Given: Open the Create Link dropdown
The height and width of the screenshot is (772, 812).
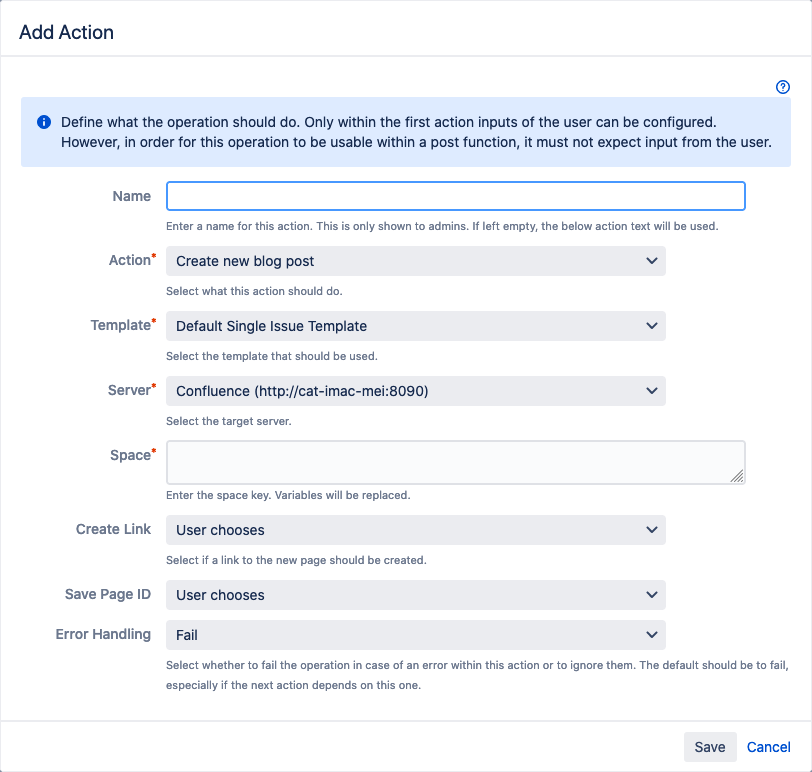Looking at the screenshot, I should [415, 530].
